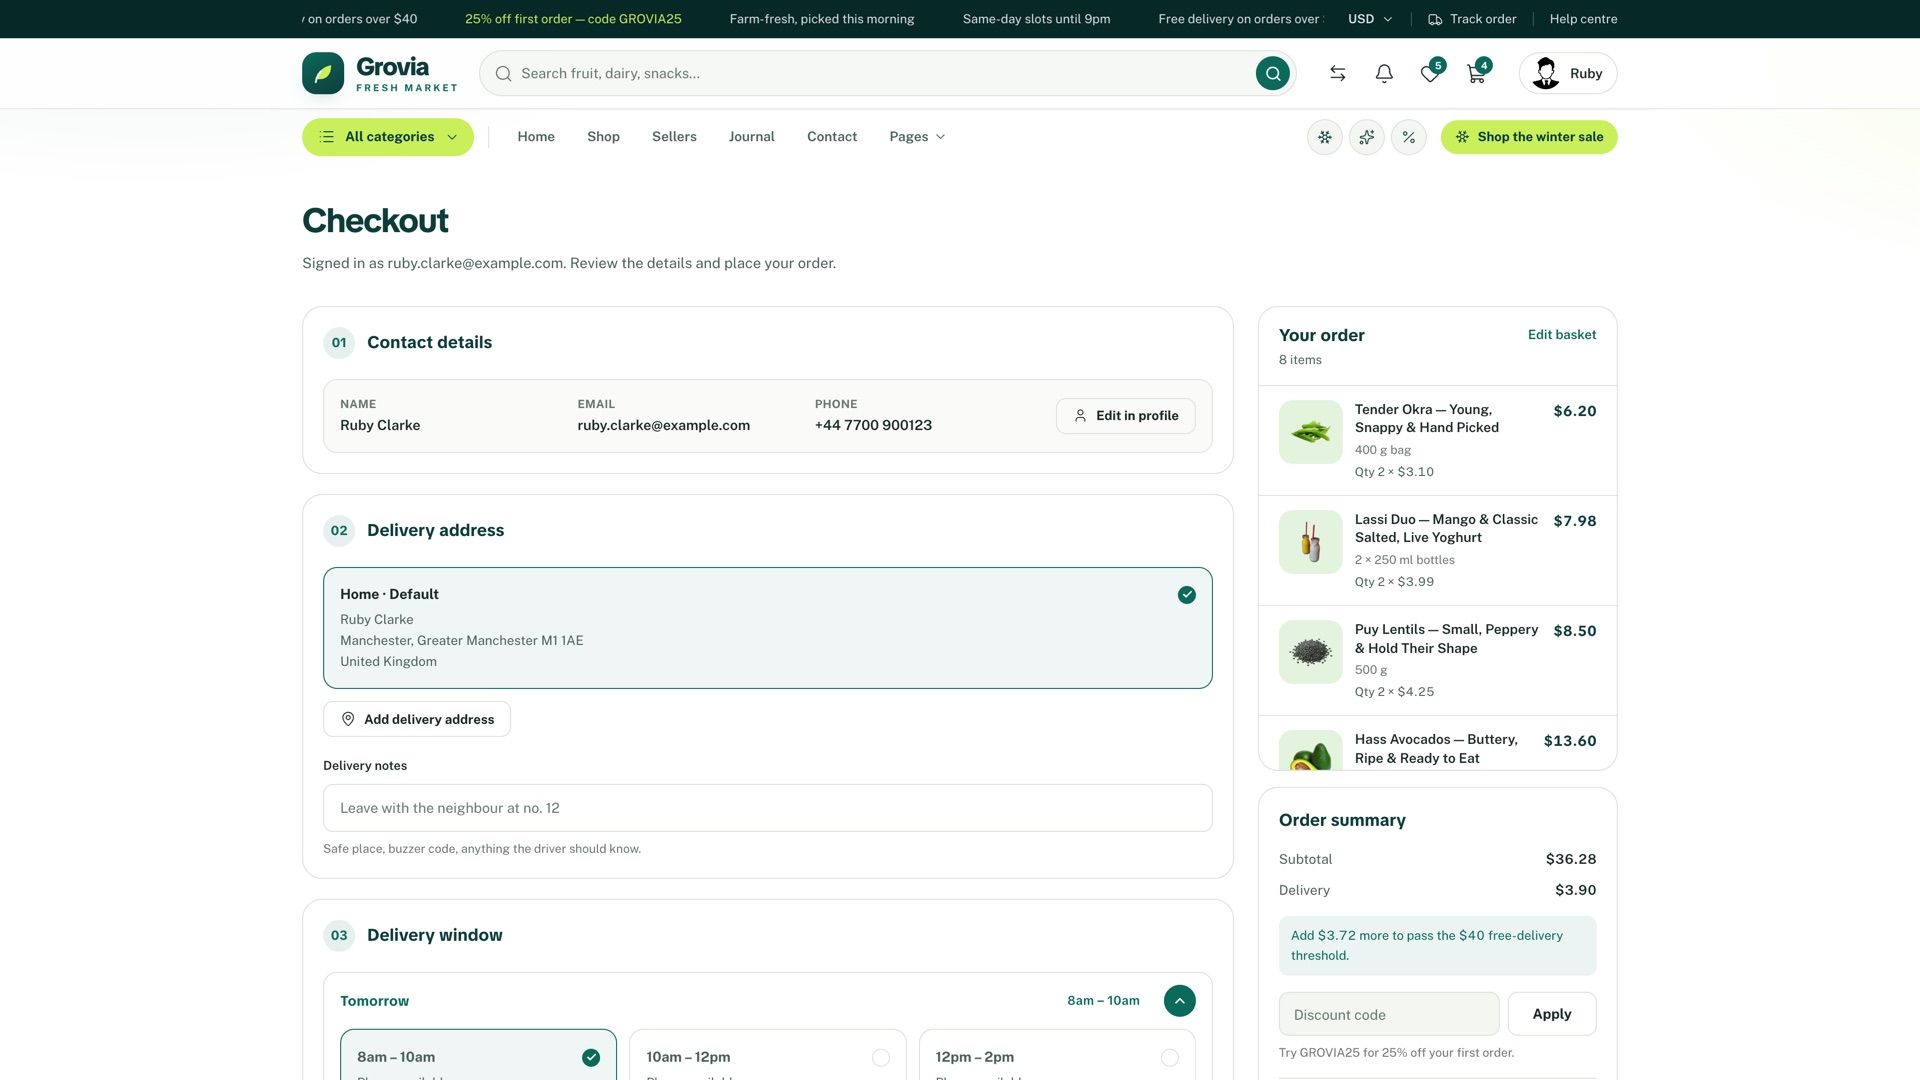Click the magnifier icon inside search field
1920x1080 pixels.
pyautogui.click(x=503, y=73)
